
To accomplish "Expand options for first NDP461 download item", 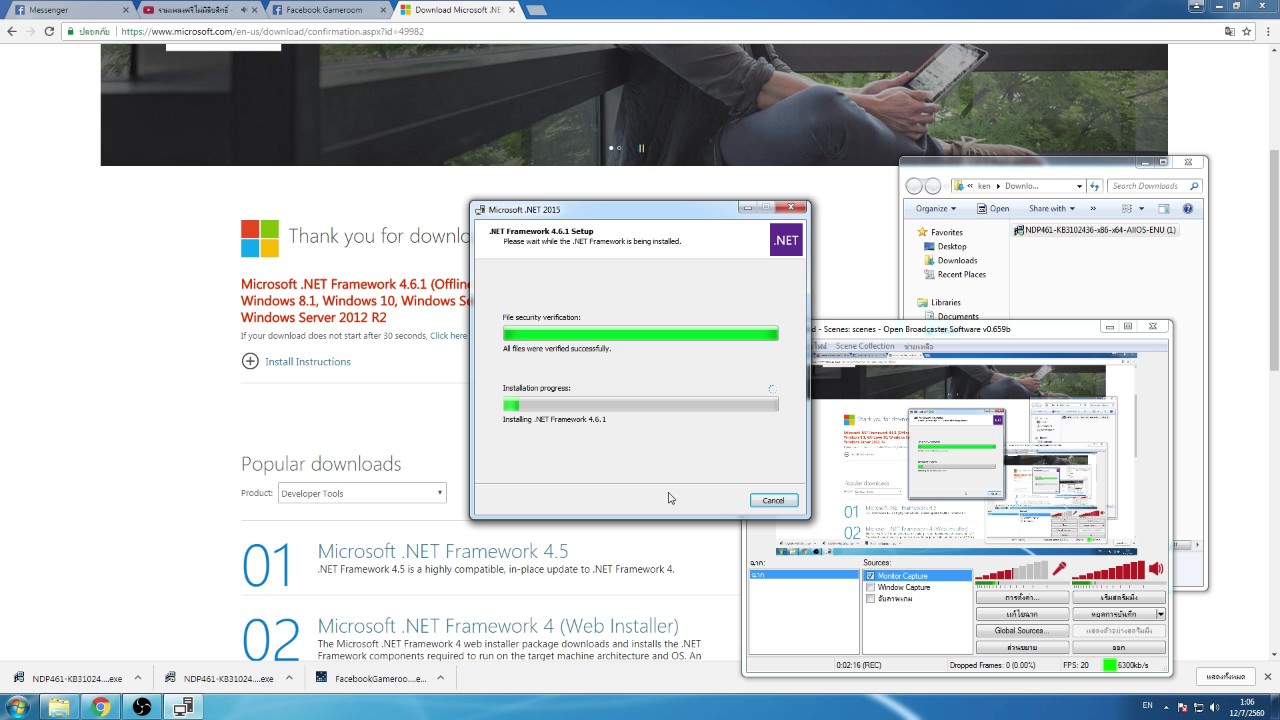I will 138,677.
